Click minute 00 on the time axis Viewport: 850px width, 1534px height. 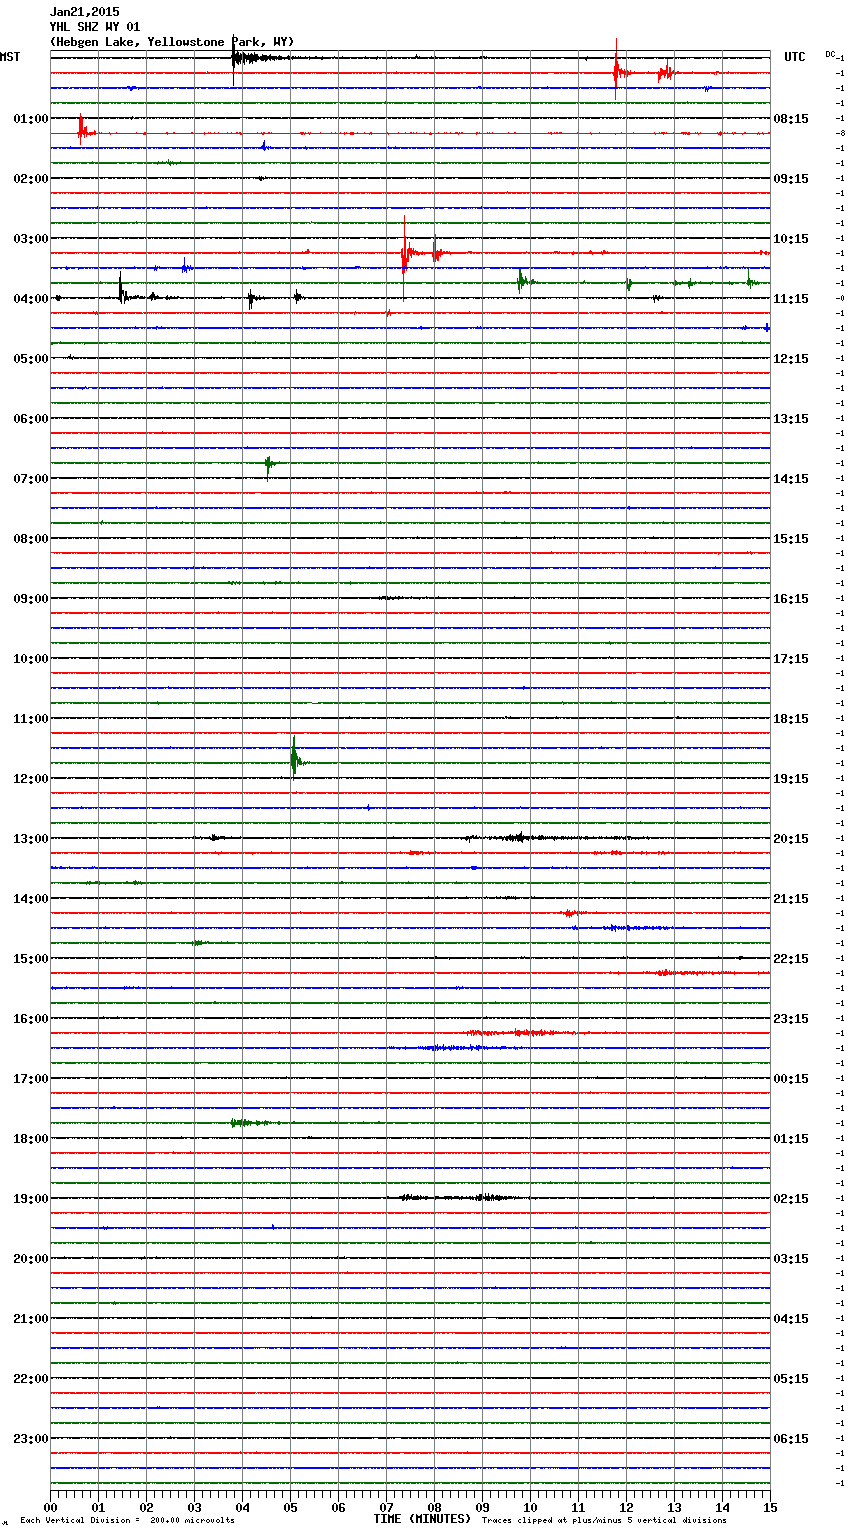click(x=50, y=1507)
